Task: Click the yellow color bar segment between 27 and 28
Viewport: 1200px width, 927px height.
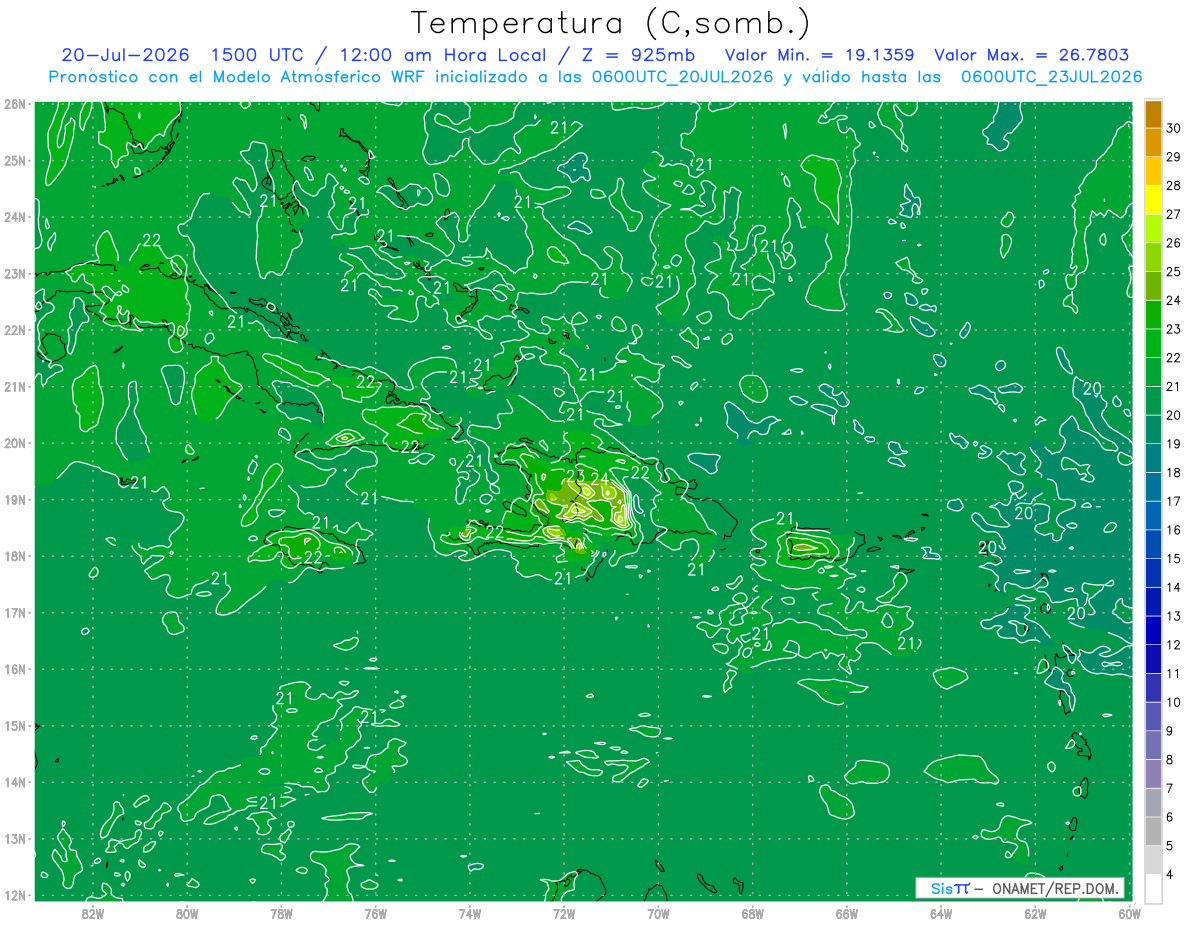Action: tap(1153, 200)
